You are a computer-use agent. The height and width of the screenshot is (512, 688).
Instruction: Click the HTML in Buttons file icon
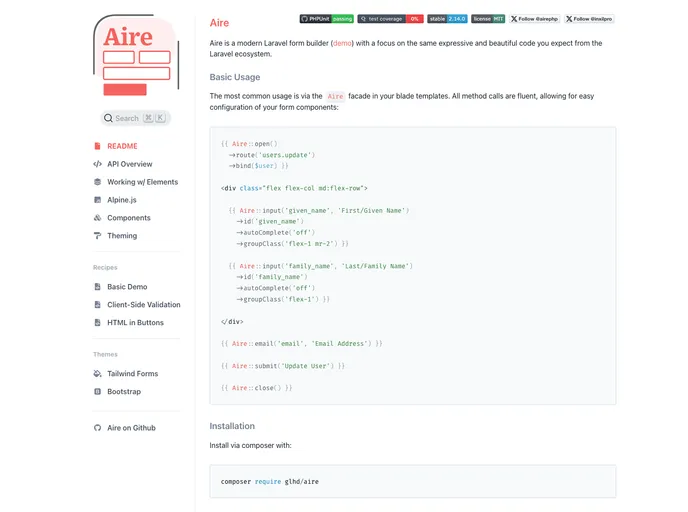[97, 323]
